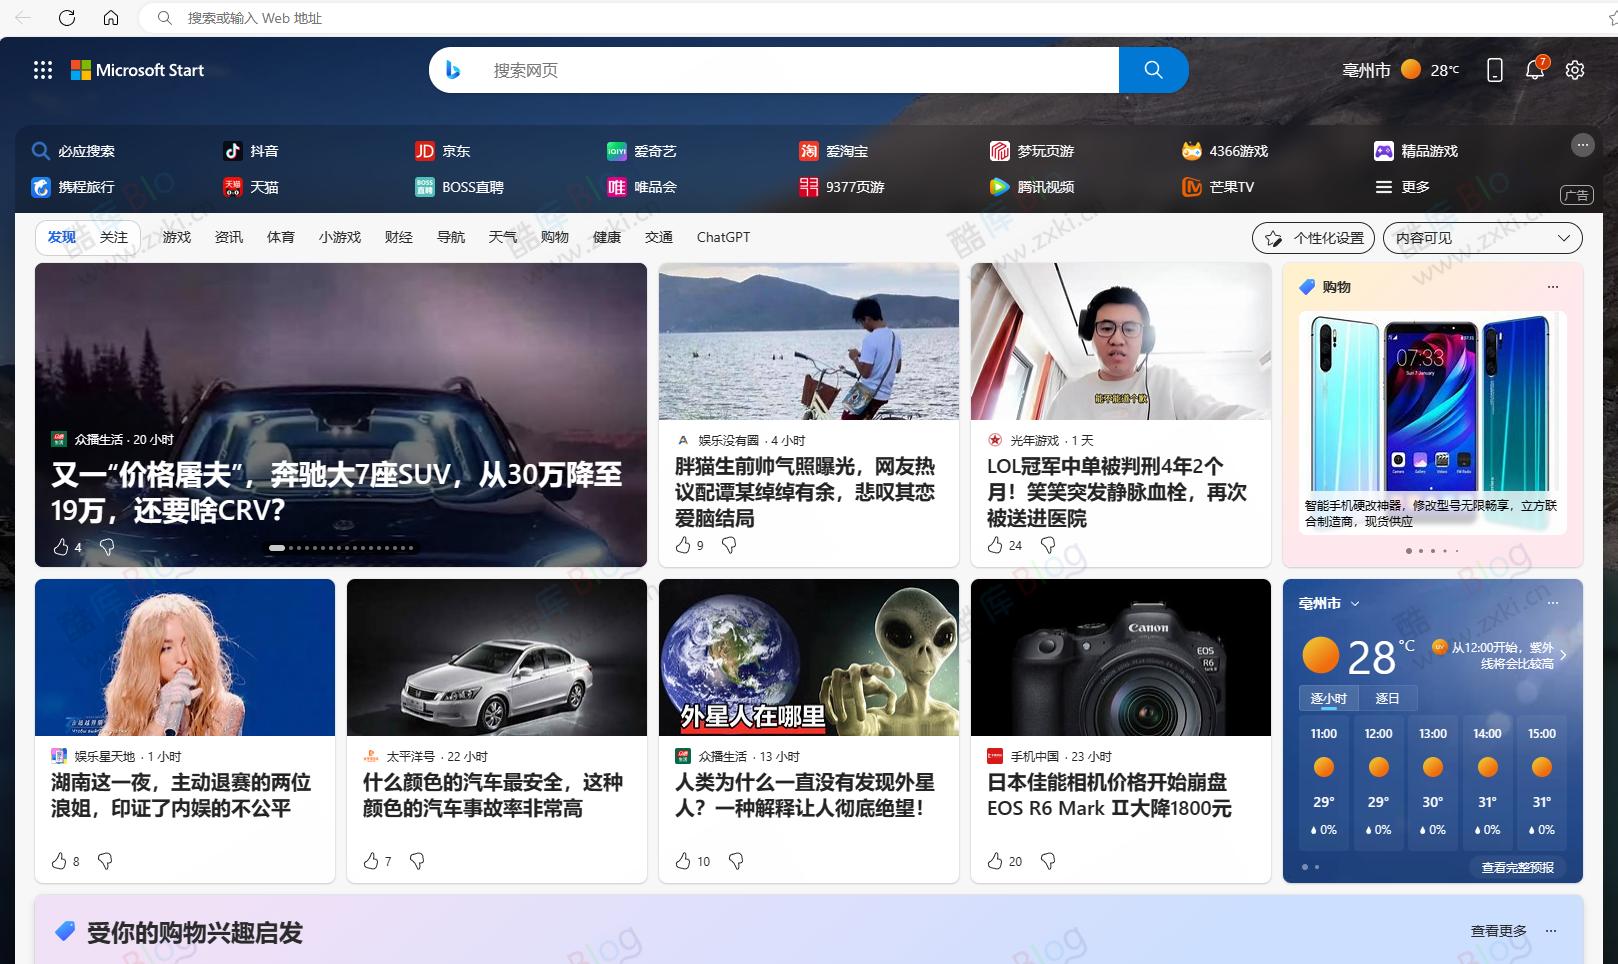This screenshot has width=1618, height=964.
Task: Launch 京东 from the quick links
Action: (424, 151)
